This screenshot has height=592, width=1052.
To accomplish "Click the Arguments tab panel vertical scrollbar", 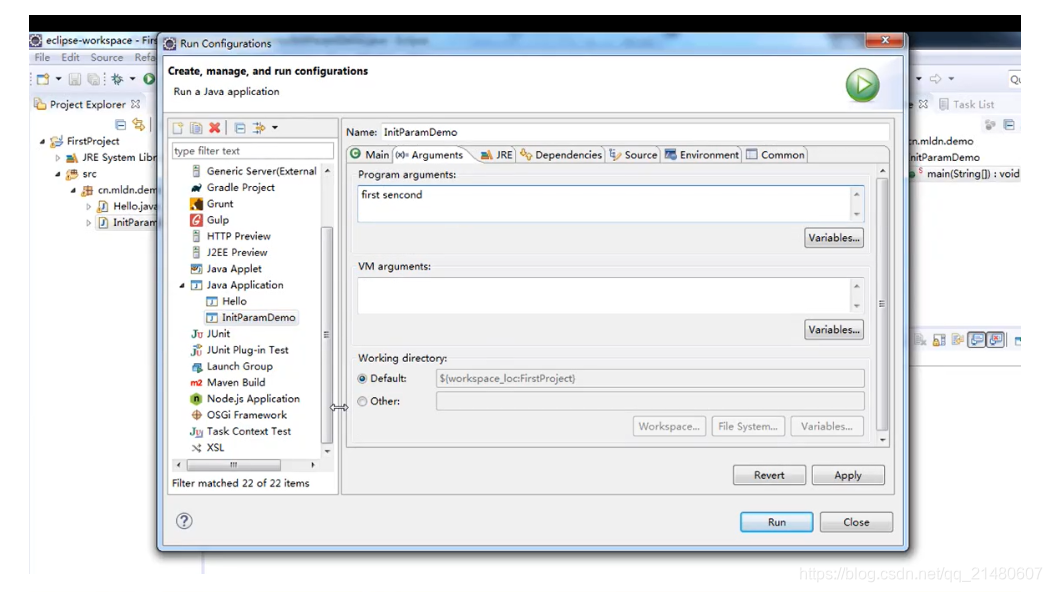I will 882,304.
